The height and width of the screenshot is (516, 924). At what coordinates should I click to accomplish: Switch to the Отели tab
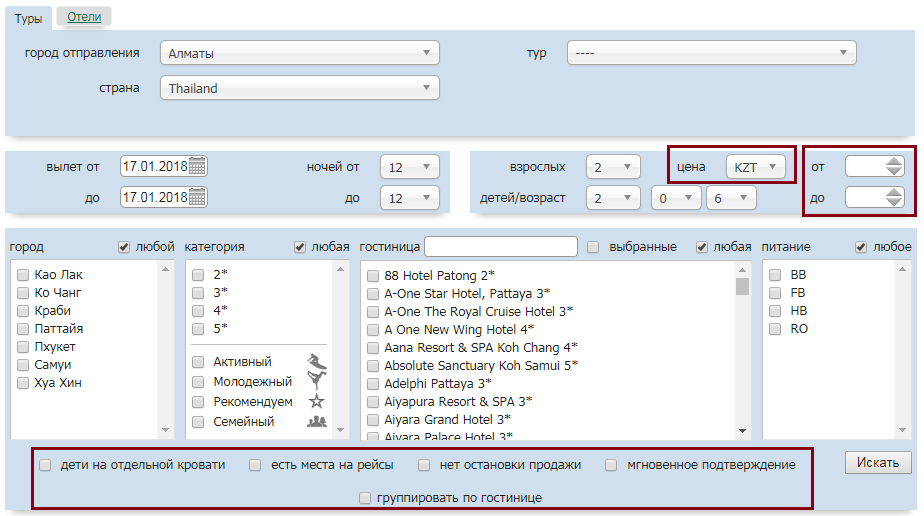pos(84,16)
